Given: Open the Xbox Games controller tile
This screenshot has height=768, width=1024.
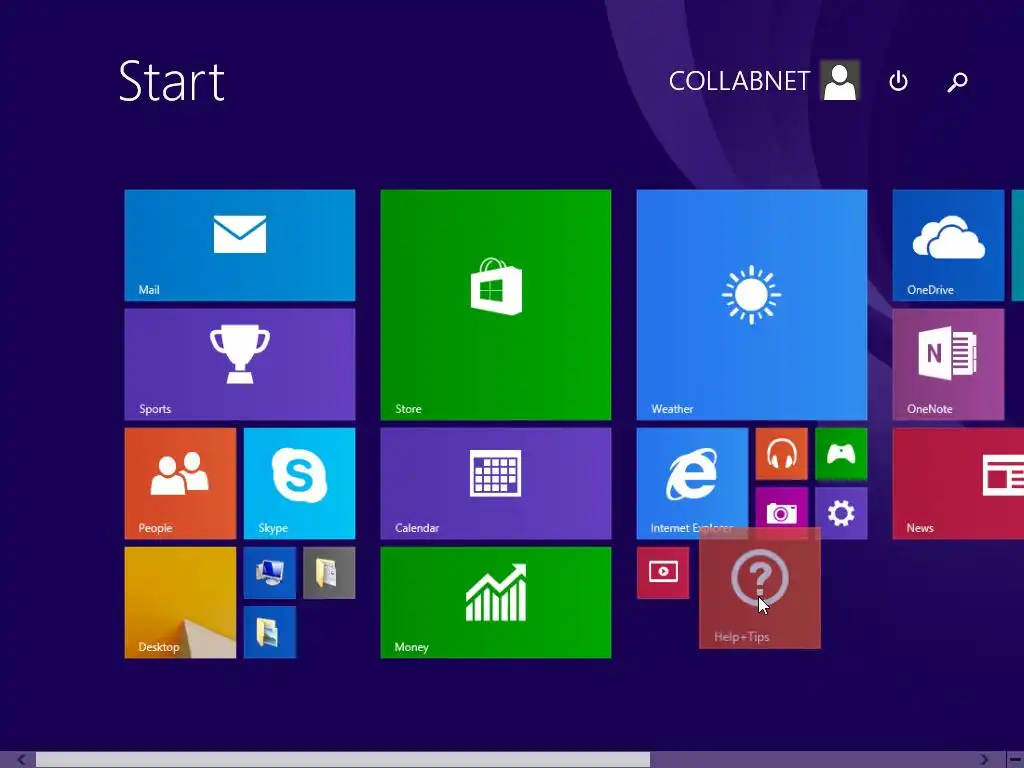Looking at the screenshot, I should (x=841, y=454).
